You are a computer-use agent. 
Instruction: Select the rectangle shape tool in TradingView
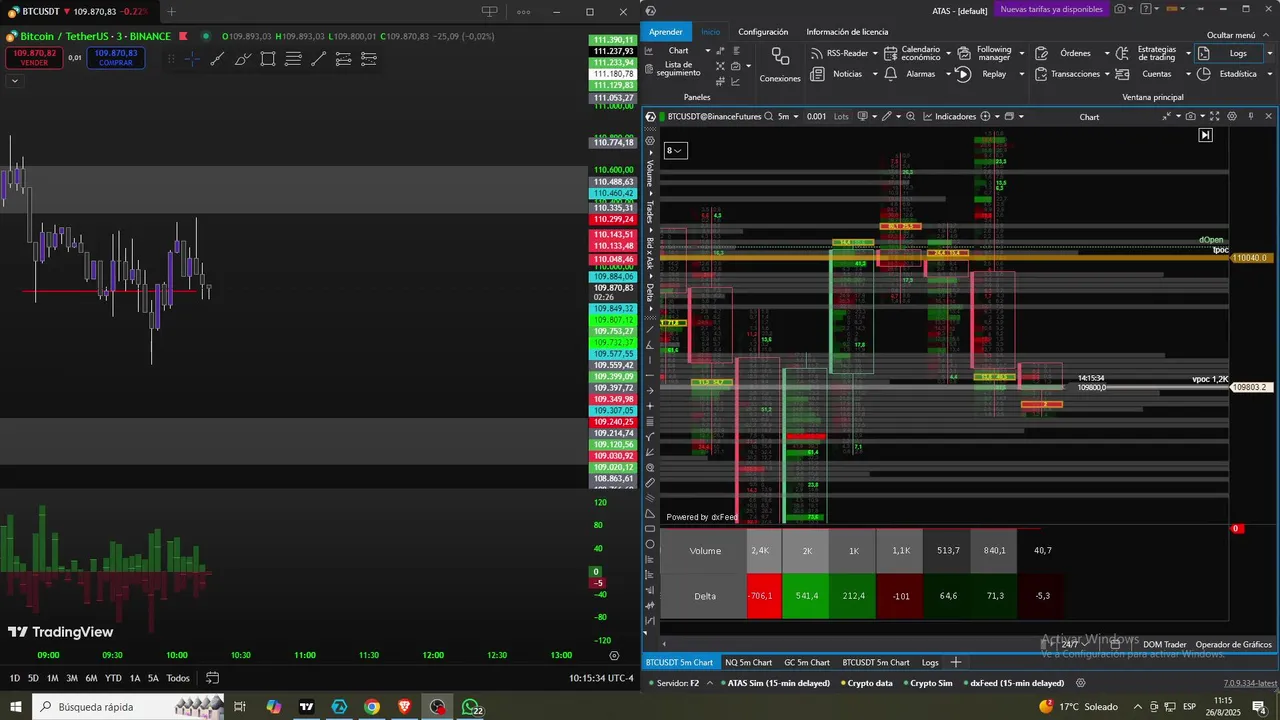pos(268,59)
